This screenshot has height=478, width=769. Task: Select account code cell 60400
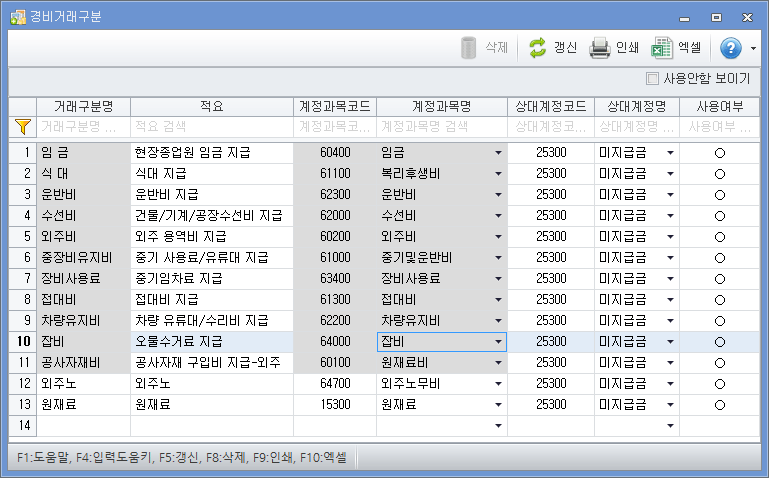pos(335,152)
